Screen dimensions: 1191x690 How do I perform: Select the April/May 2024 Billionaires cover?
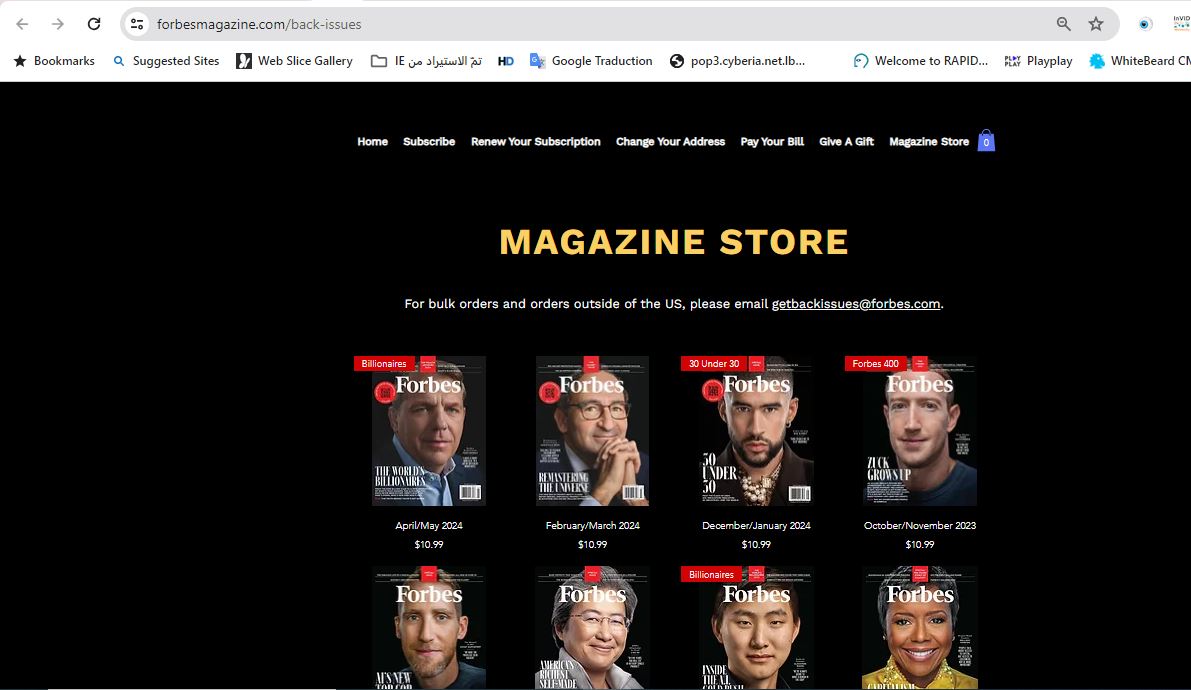(429, 431)
